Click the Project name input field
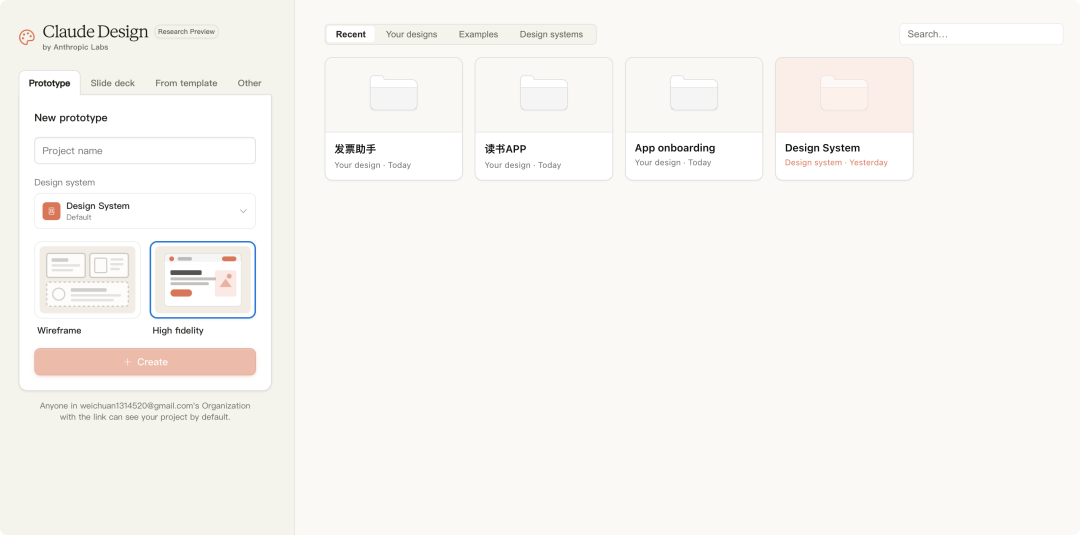The height and width of the screenshot is (535, 1080). (x=145, y=151)
